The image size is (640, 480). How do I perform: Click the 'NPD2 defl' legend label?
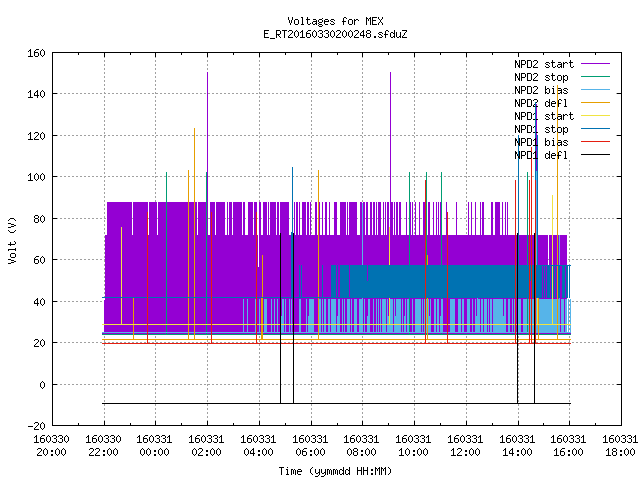click(541, 103)
